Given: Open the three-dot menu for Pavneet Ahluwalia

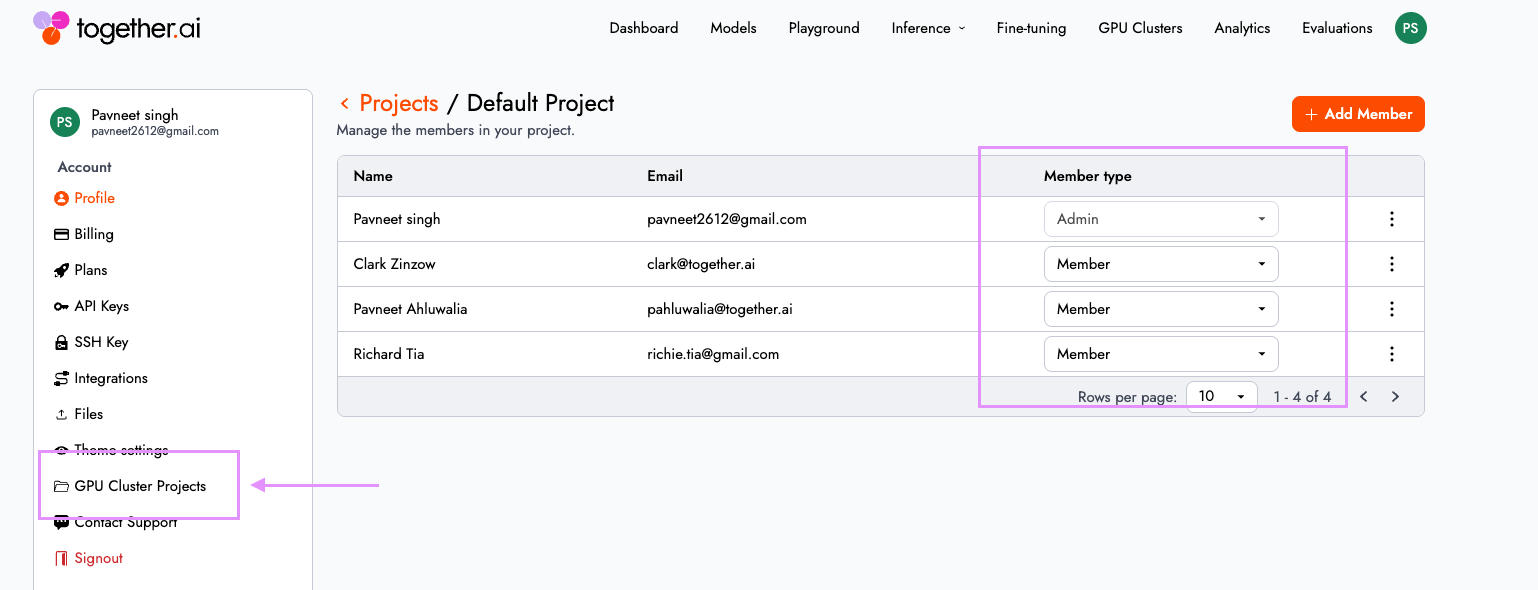Looking at the screenshot, I should [1392, 309].
